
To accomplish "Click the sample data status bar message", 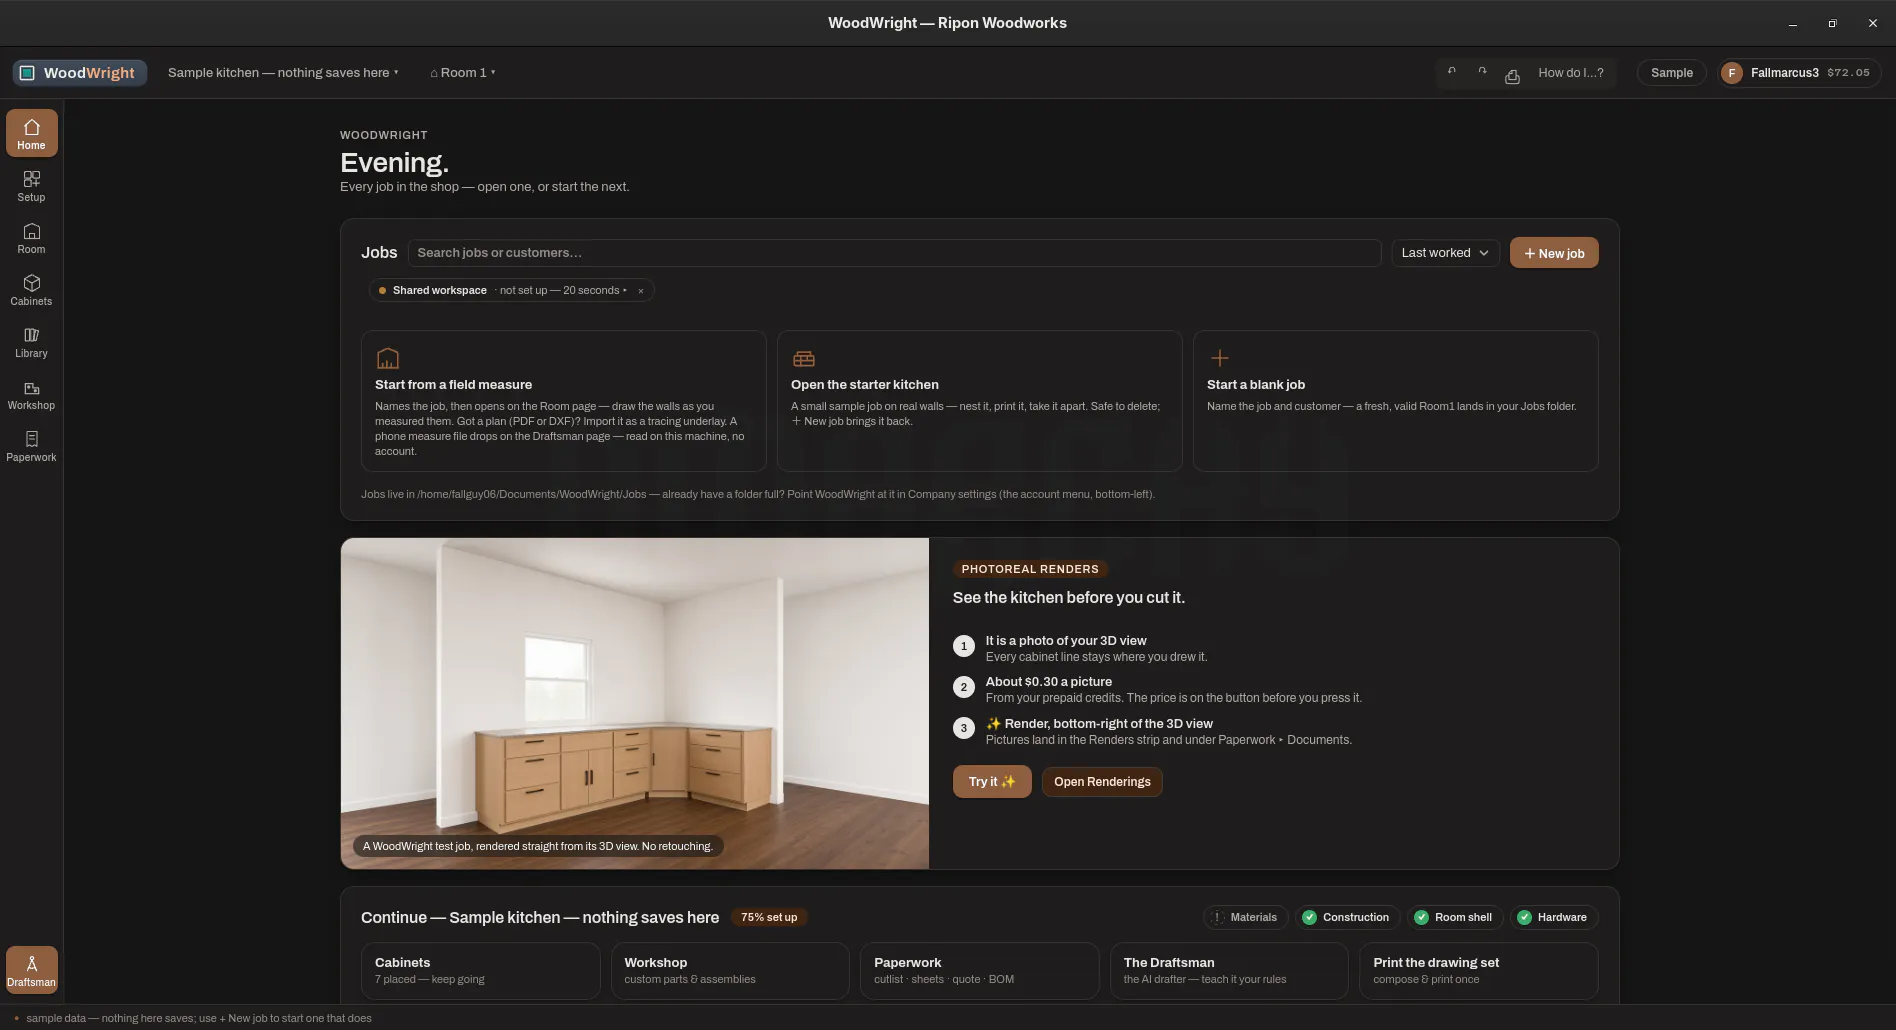I will pyautogui.click(x=198, y=1018).
